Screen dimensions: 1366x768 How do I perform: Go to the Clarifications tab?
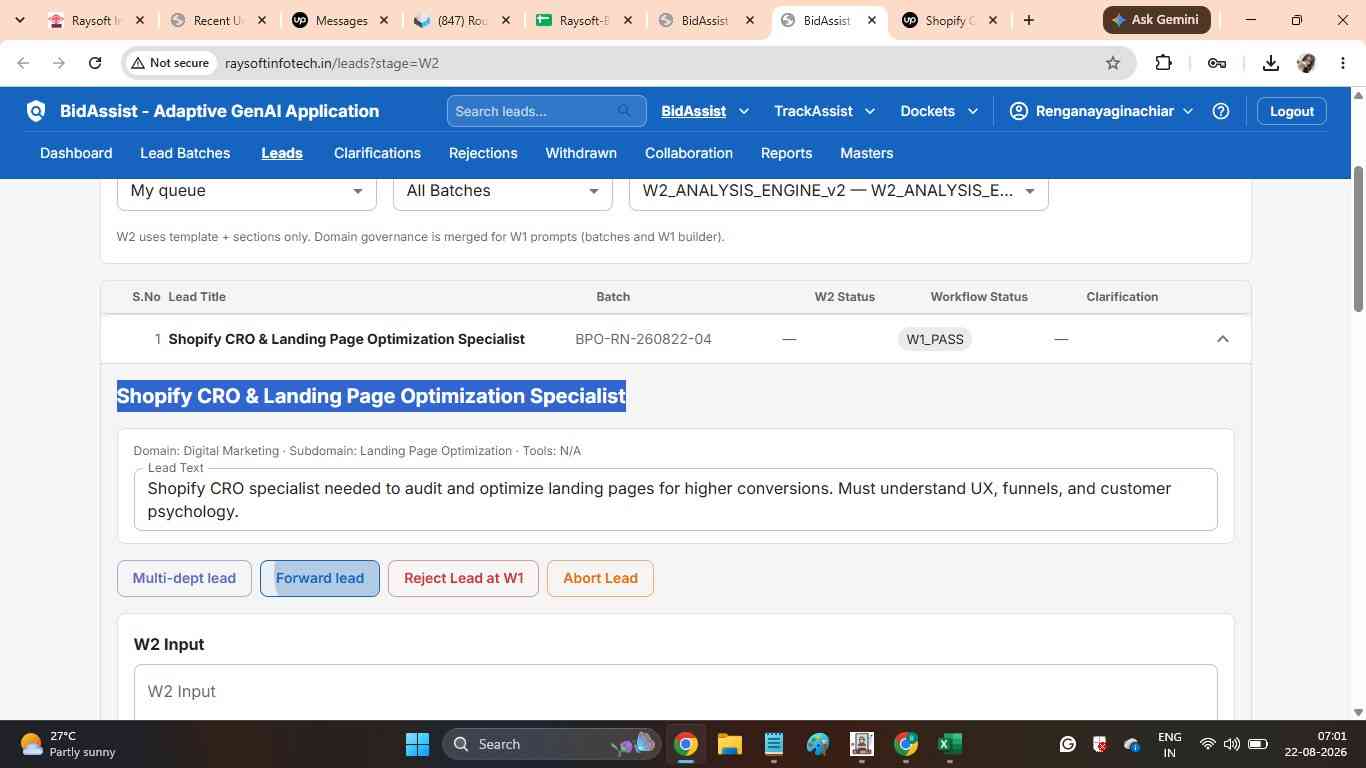click(x=377, y=153)
